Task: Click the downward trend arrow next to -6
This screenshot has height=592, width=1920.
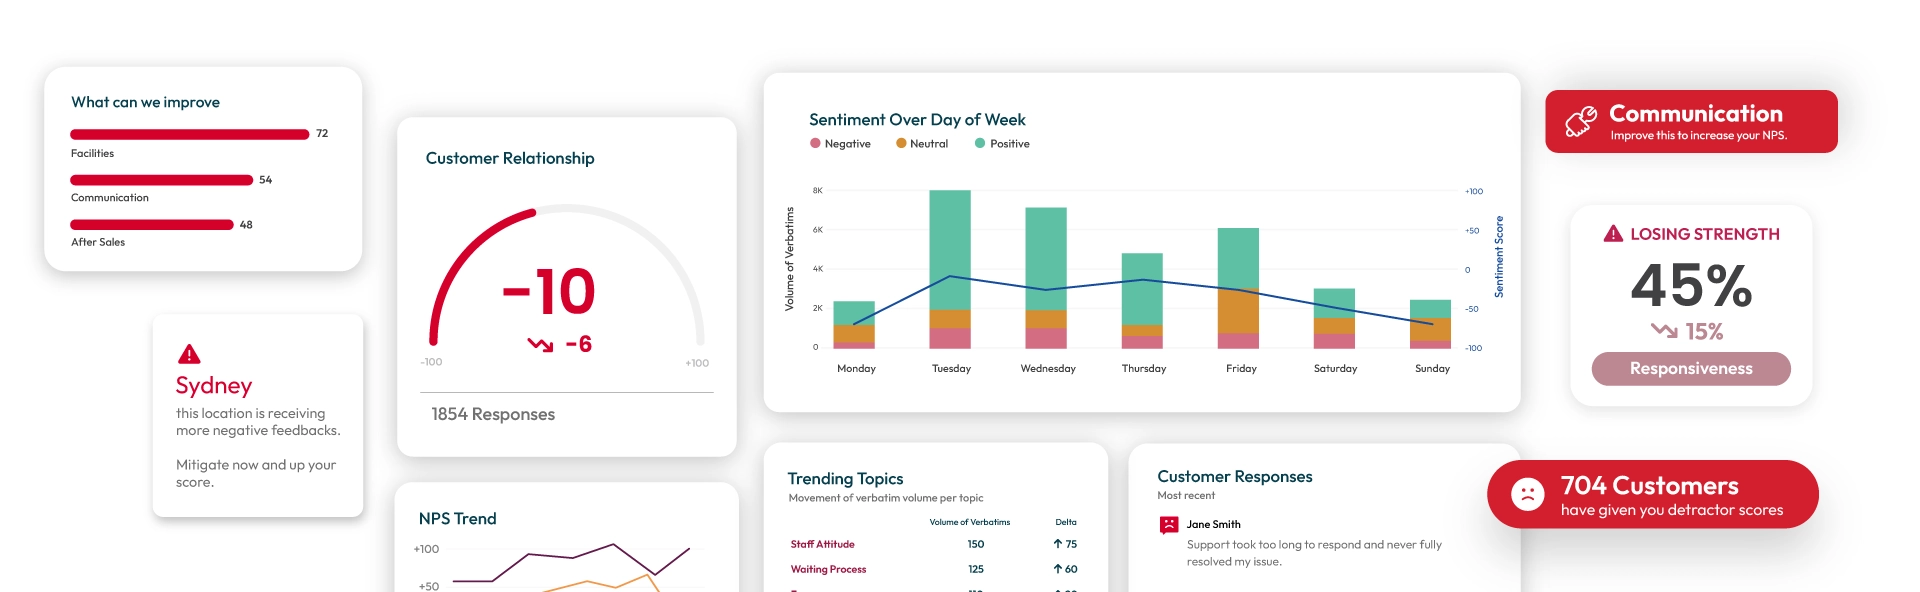Action: pos(540,345)
